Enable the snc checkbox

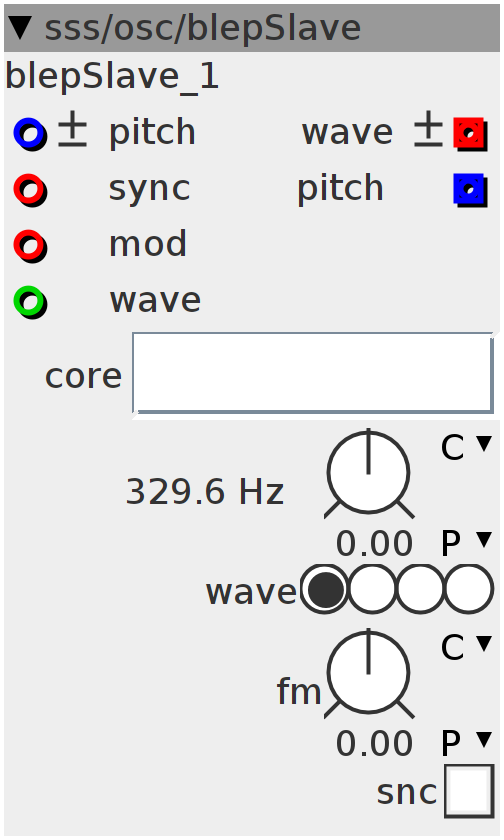[x=469, y=791]
